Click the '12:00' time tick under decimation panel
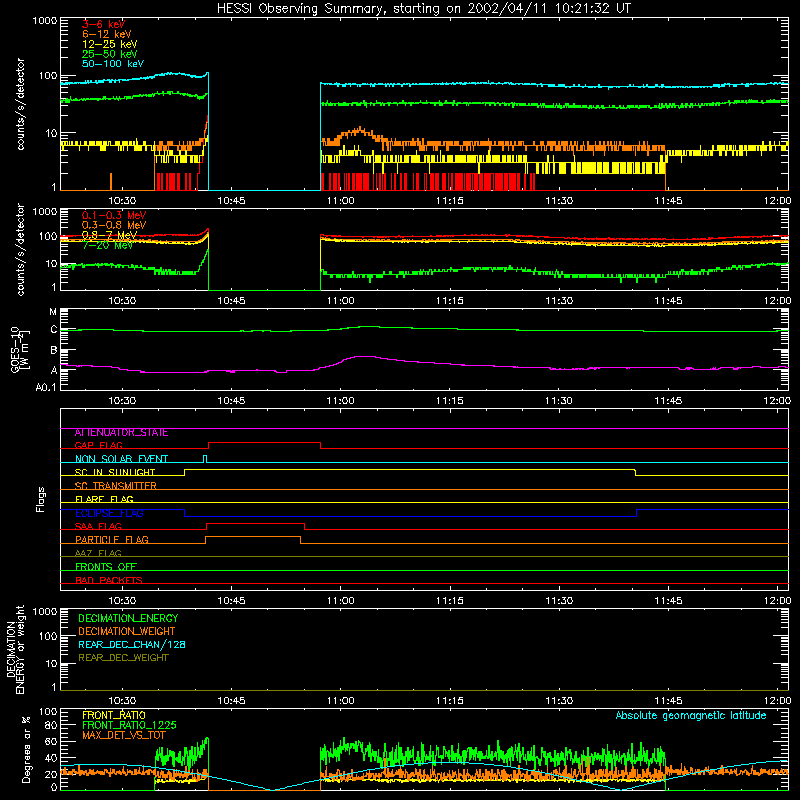Screen dimensions: 800x800 pos(777,701)
